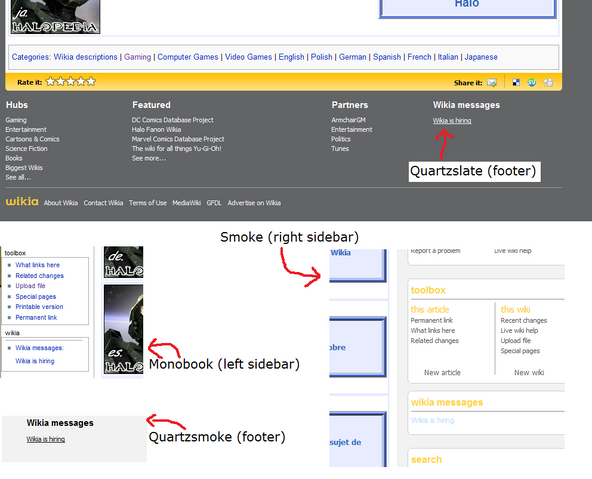Open DC Comics Database Project

[173, 120]
